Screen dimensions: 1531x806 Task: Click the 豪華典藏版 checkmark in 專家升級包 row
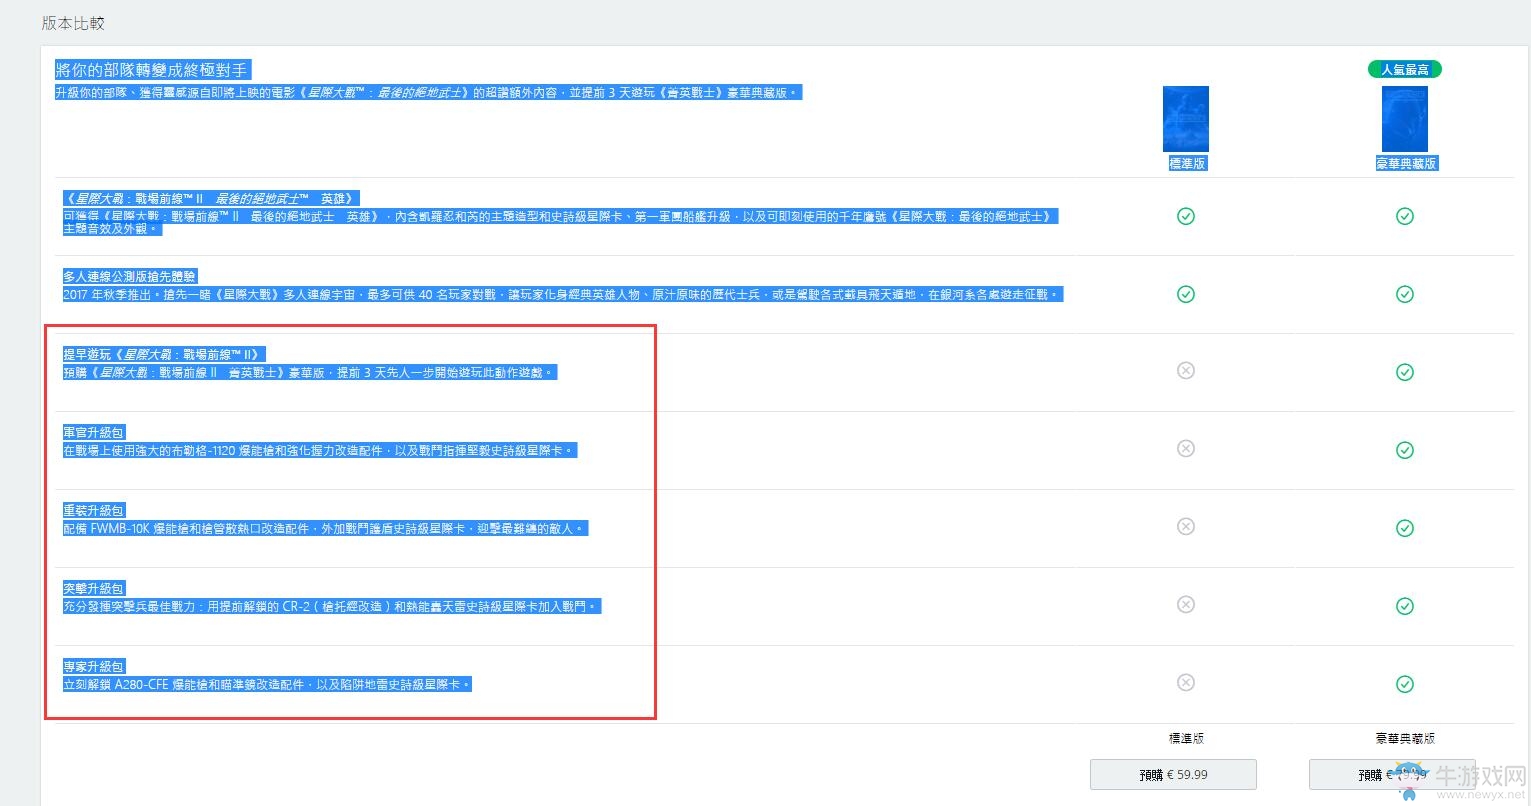[x=1404, y=684]
